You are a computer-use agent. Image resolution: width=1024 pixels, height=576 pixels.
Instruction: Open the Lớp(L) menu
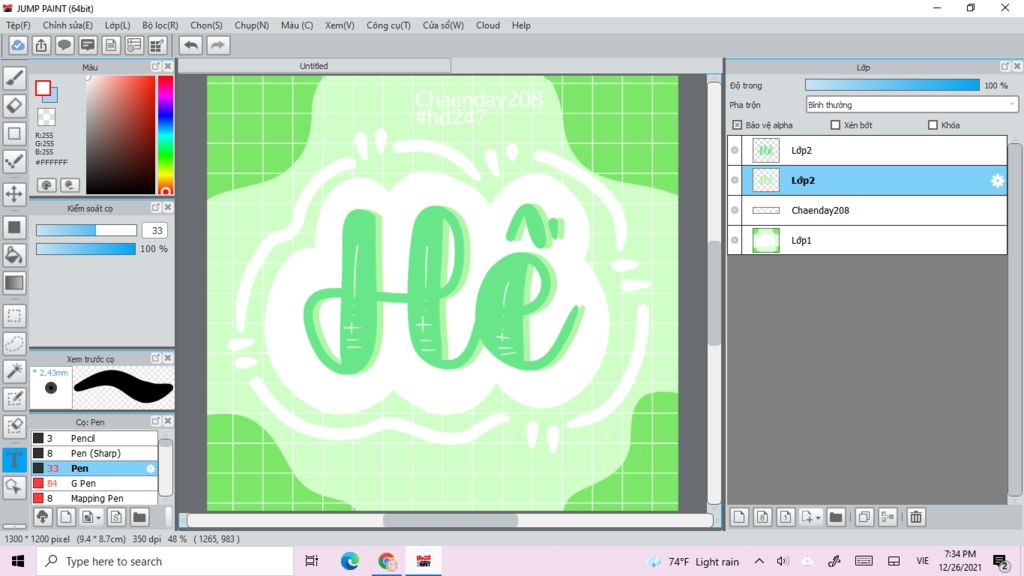coord(118,25)
